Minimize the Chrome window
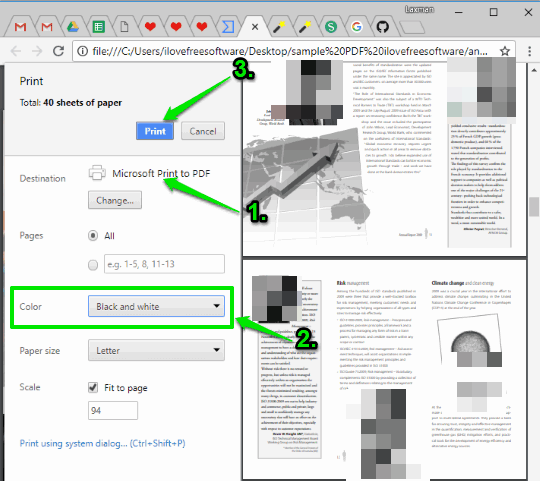 [x=458, y=12]
